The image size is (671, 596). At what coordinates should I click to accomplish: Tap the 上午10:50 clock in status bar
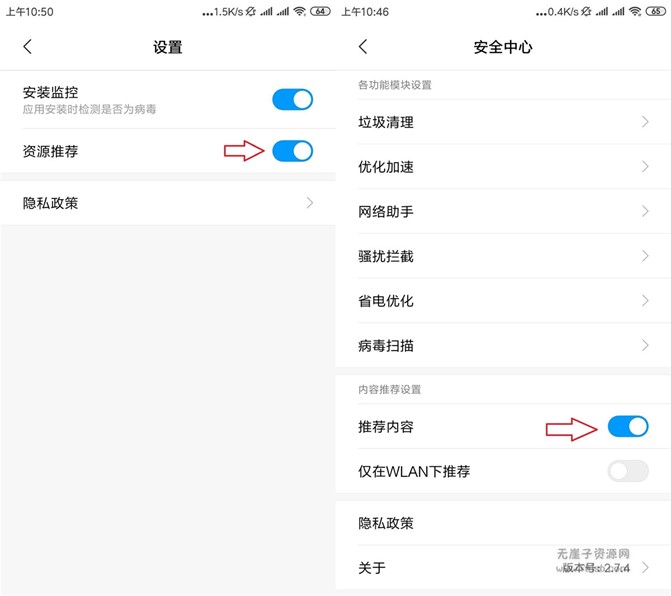(30, 11)
